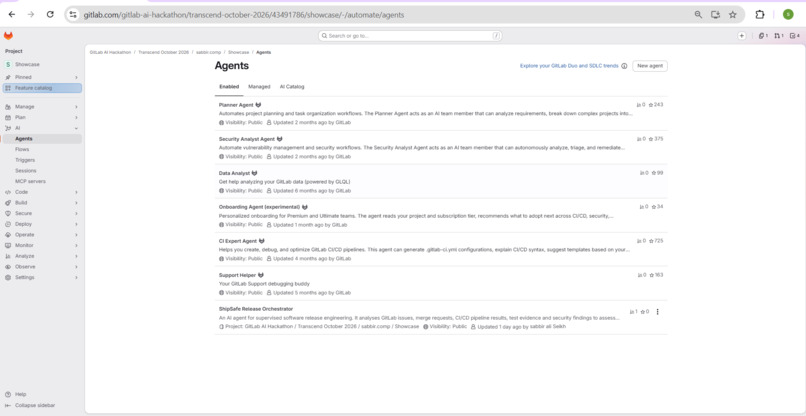Open Feature catalog in sidebar

coord(42,88)
